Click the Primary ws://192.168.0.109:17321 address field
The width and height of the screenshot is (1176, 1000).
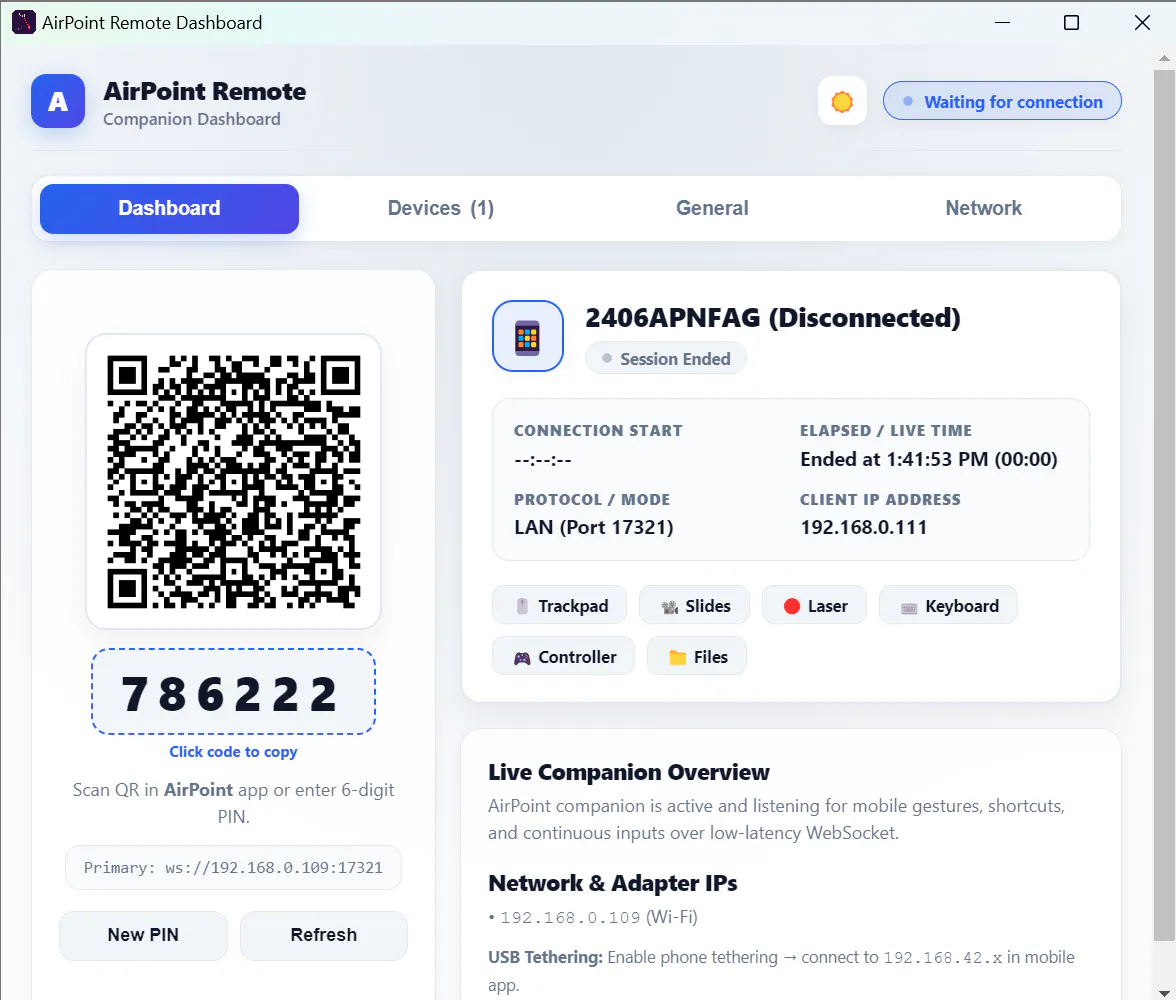tap(233, 868)
